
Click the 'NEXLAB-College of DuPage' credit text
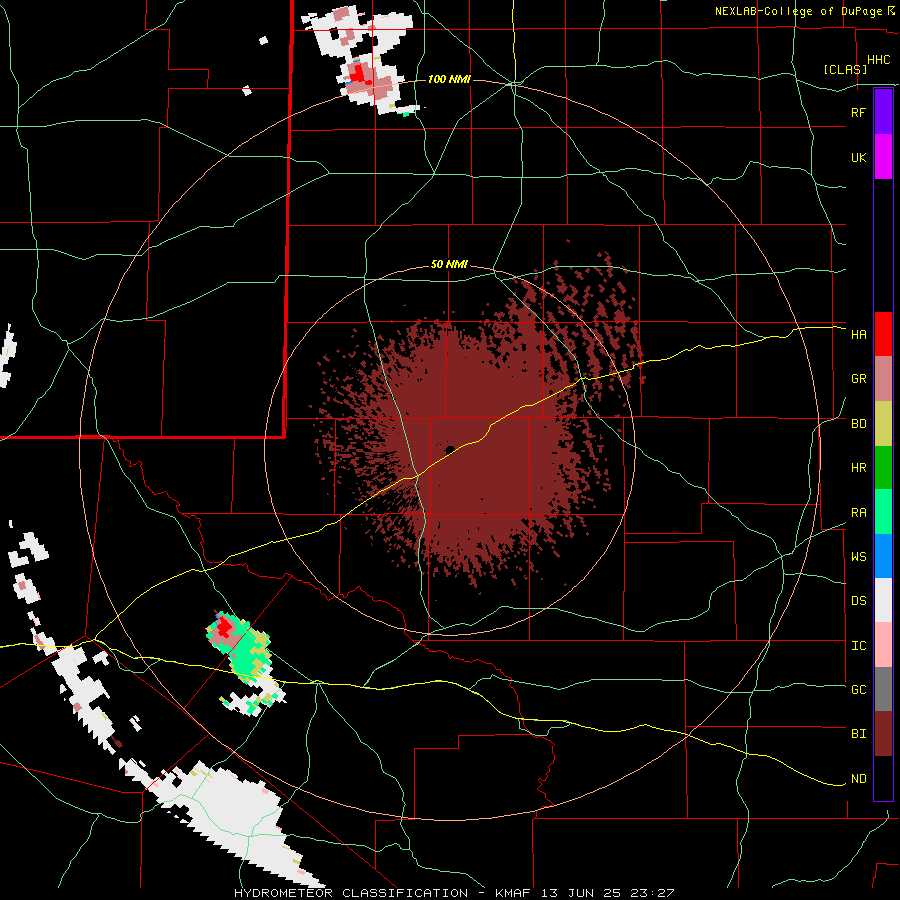point(798,11)
